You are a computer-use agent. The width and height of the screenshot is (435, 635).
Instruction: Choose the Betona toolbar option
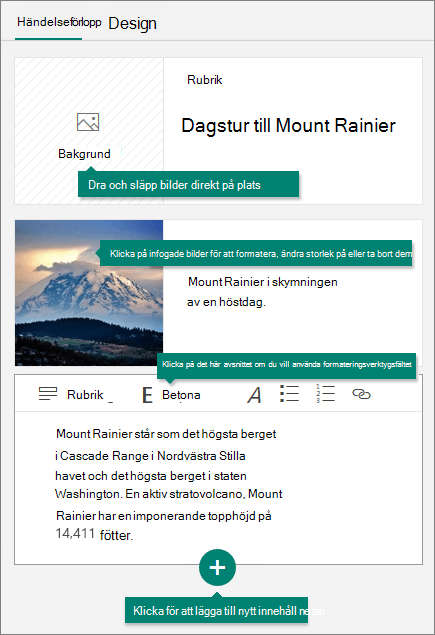[x=181, y=395]
